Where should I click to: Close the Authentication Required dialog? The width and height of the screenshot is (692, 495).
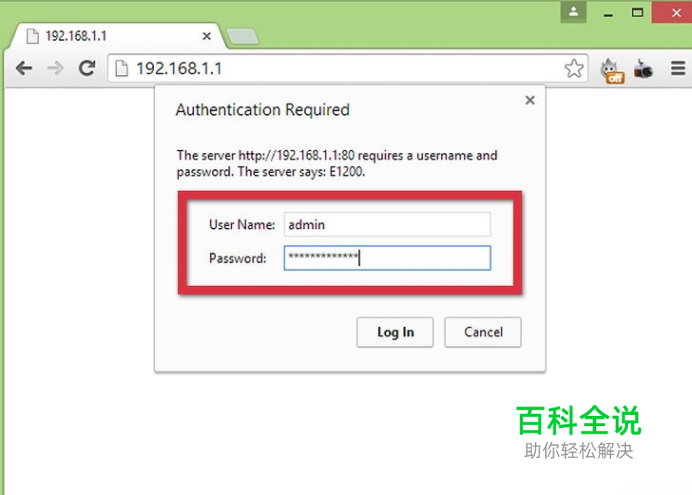(x=530, y=101)
